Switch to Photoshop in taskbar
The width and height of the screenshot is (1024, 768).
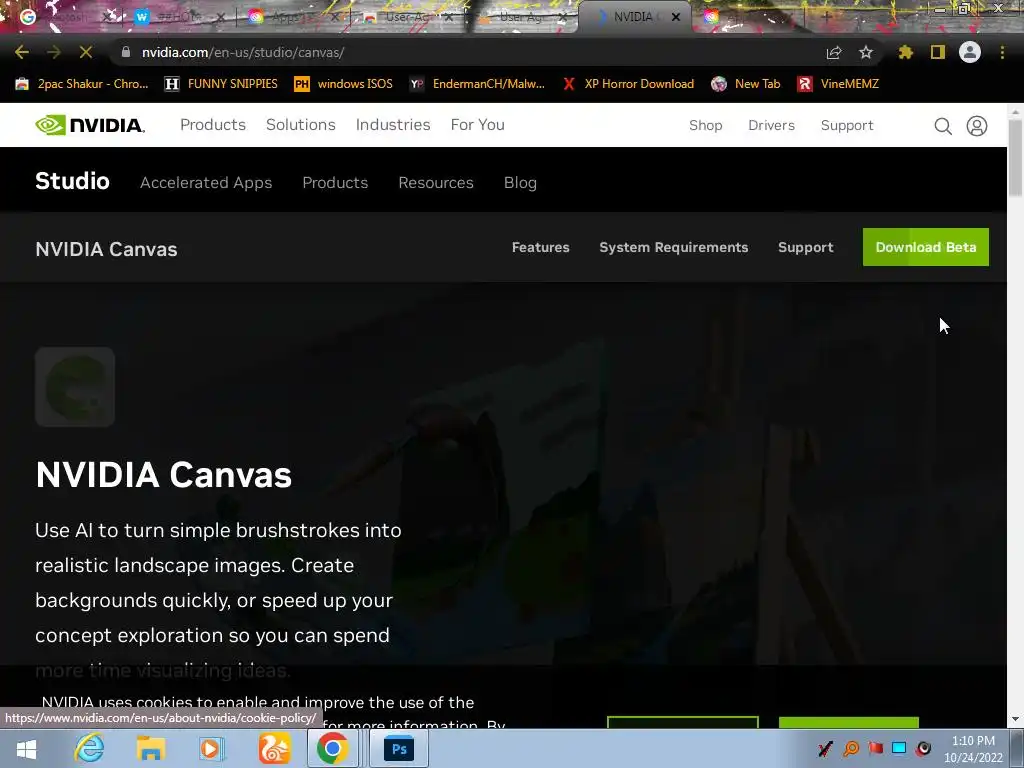point(399,748)
